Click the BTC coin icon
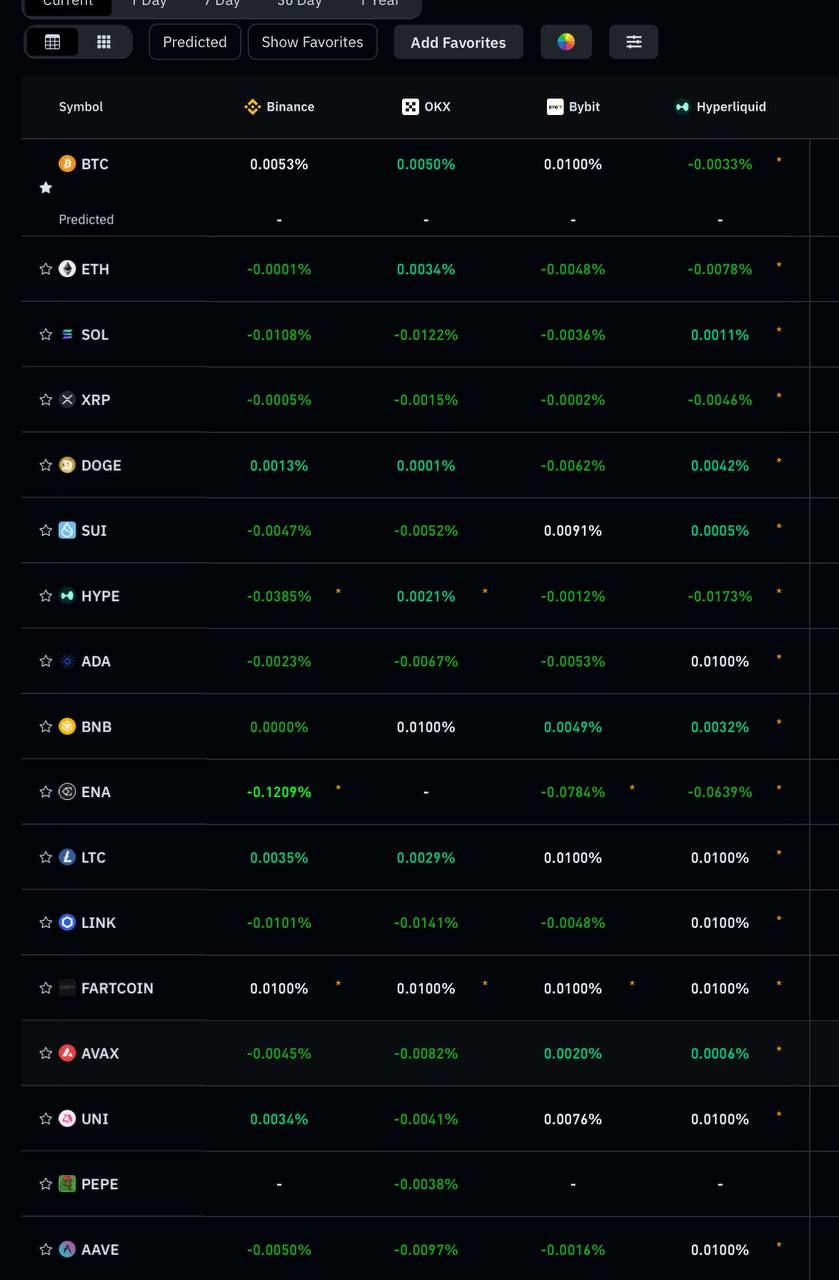The width and height of the screenshot is (839, 1280). (x=67, y=164)
